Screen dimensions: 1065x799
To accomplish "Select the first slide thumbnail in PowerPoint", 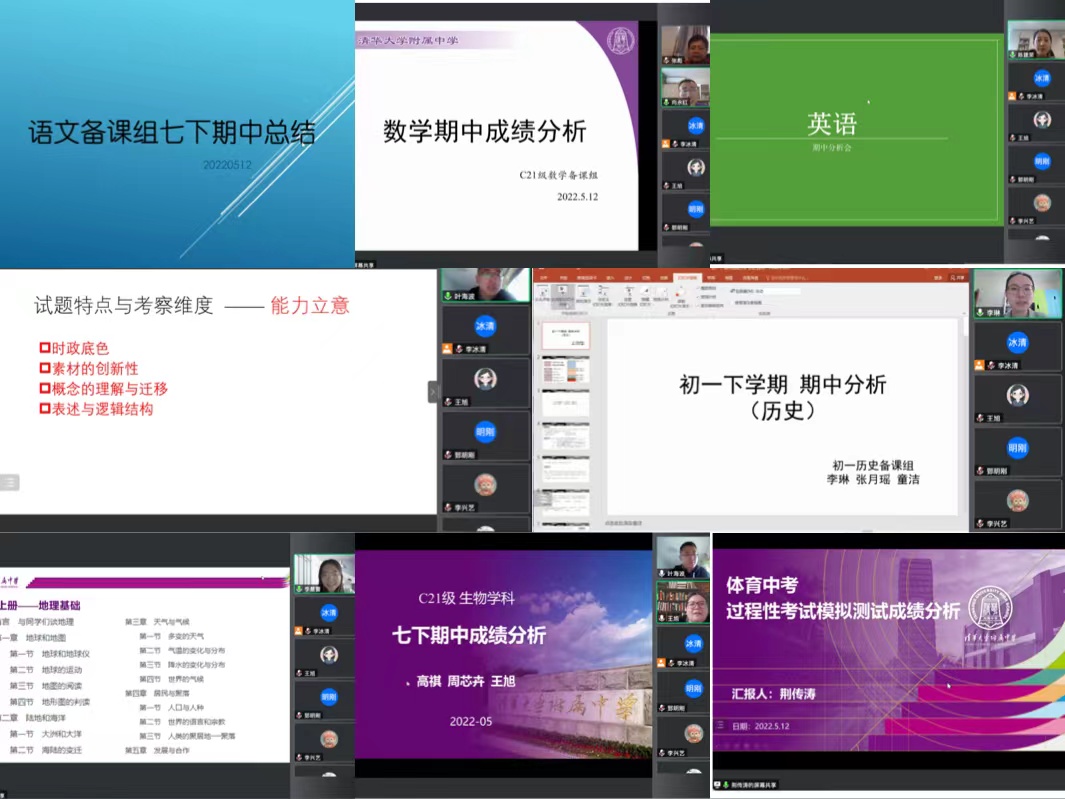I will point(566,336).
